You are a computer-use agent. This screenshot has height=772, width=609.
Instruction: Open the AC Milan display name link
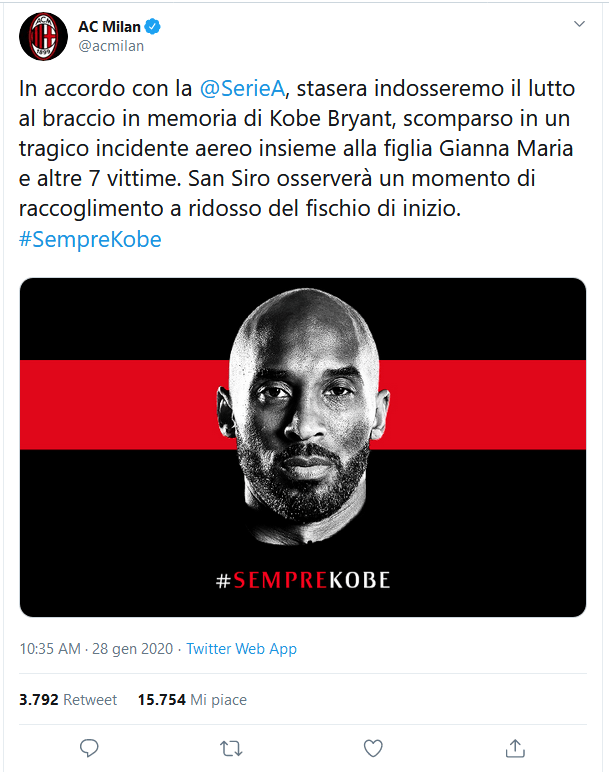pyautogui.click(x=109, y=26)
